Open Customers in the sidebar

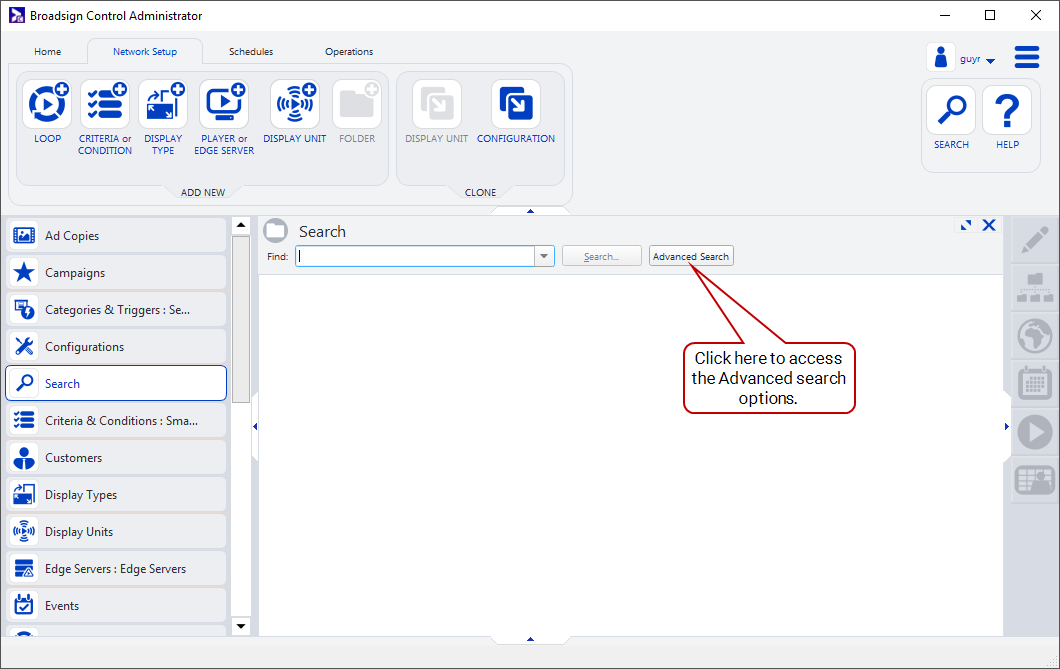(116, 457)
